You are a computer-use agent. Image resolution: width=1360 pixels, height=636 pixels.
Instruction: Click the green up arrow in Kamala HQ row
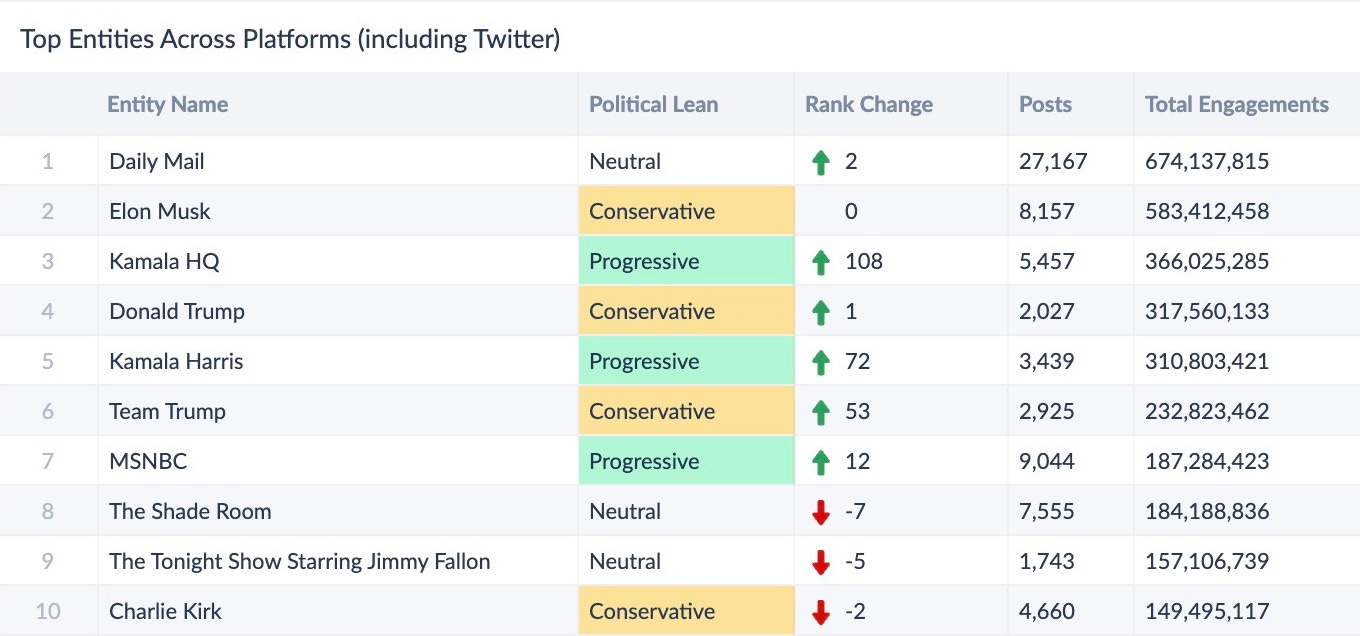click(x=821, y=262)
